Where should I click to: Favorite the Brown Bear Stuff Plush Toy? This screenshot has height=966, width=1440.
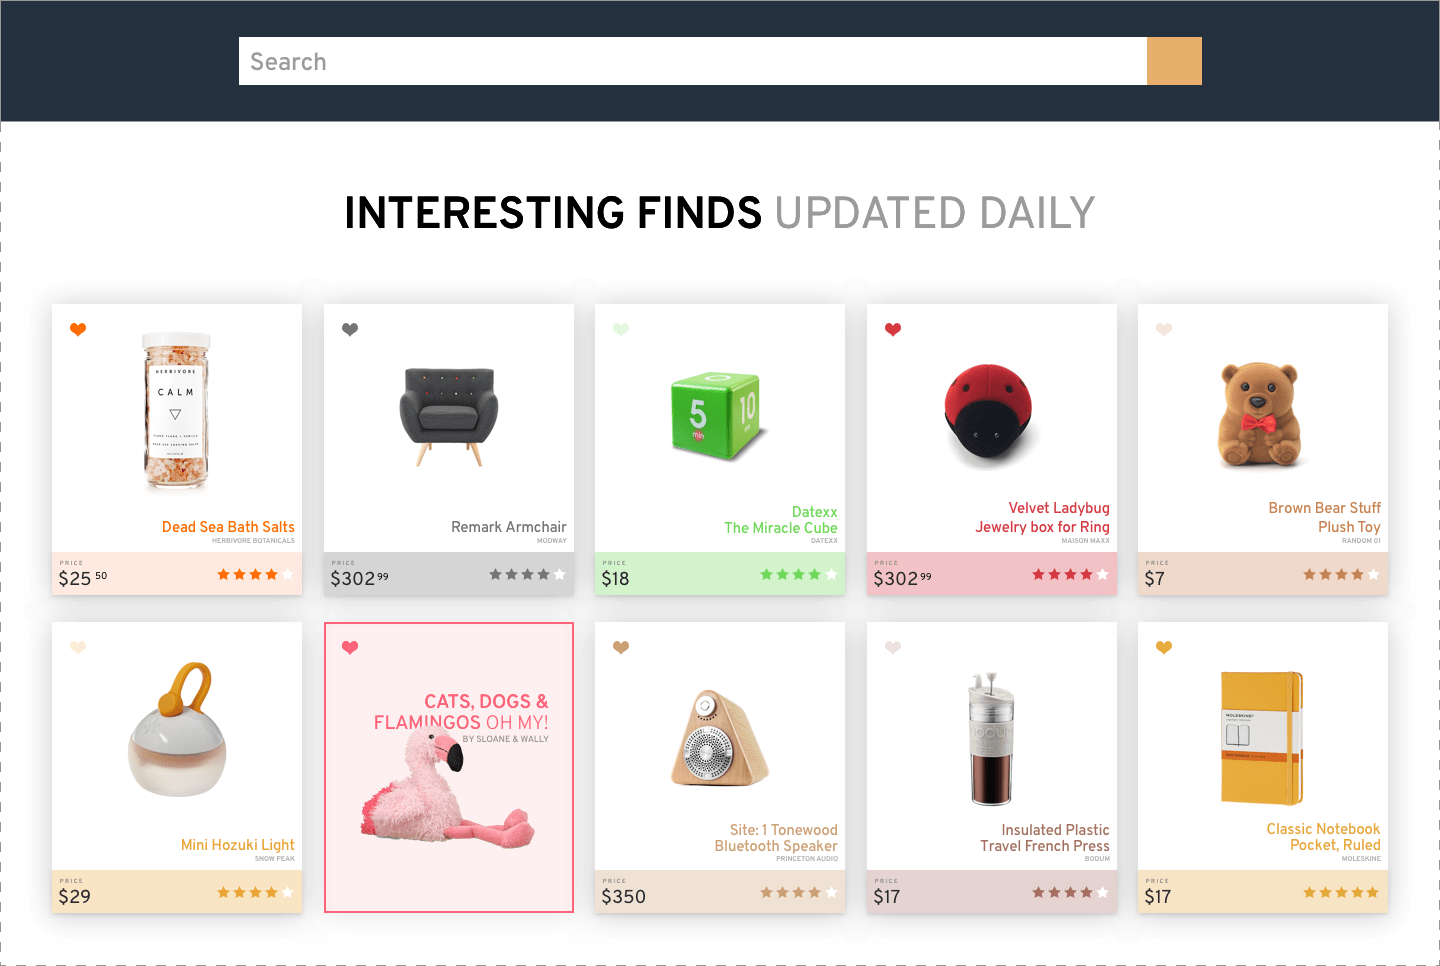pos(1164,329)
